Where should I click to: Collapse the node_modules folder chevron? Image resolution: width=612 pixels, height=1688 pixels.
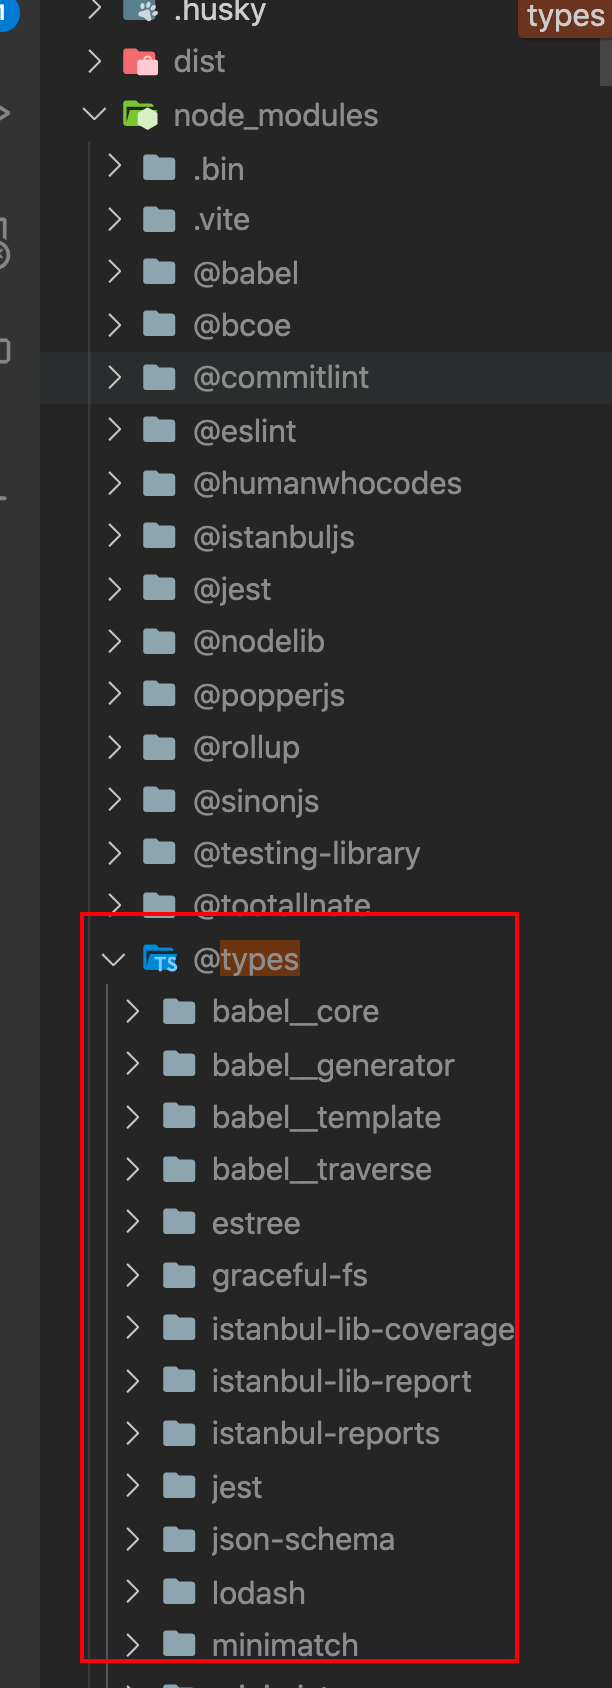pyautogui.click(x=95, y=114)
